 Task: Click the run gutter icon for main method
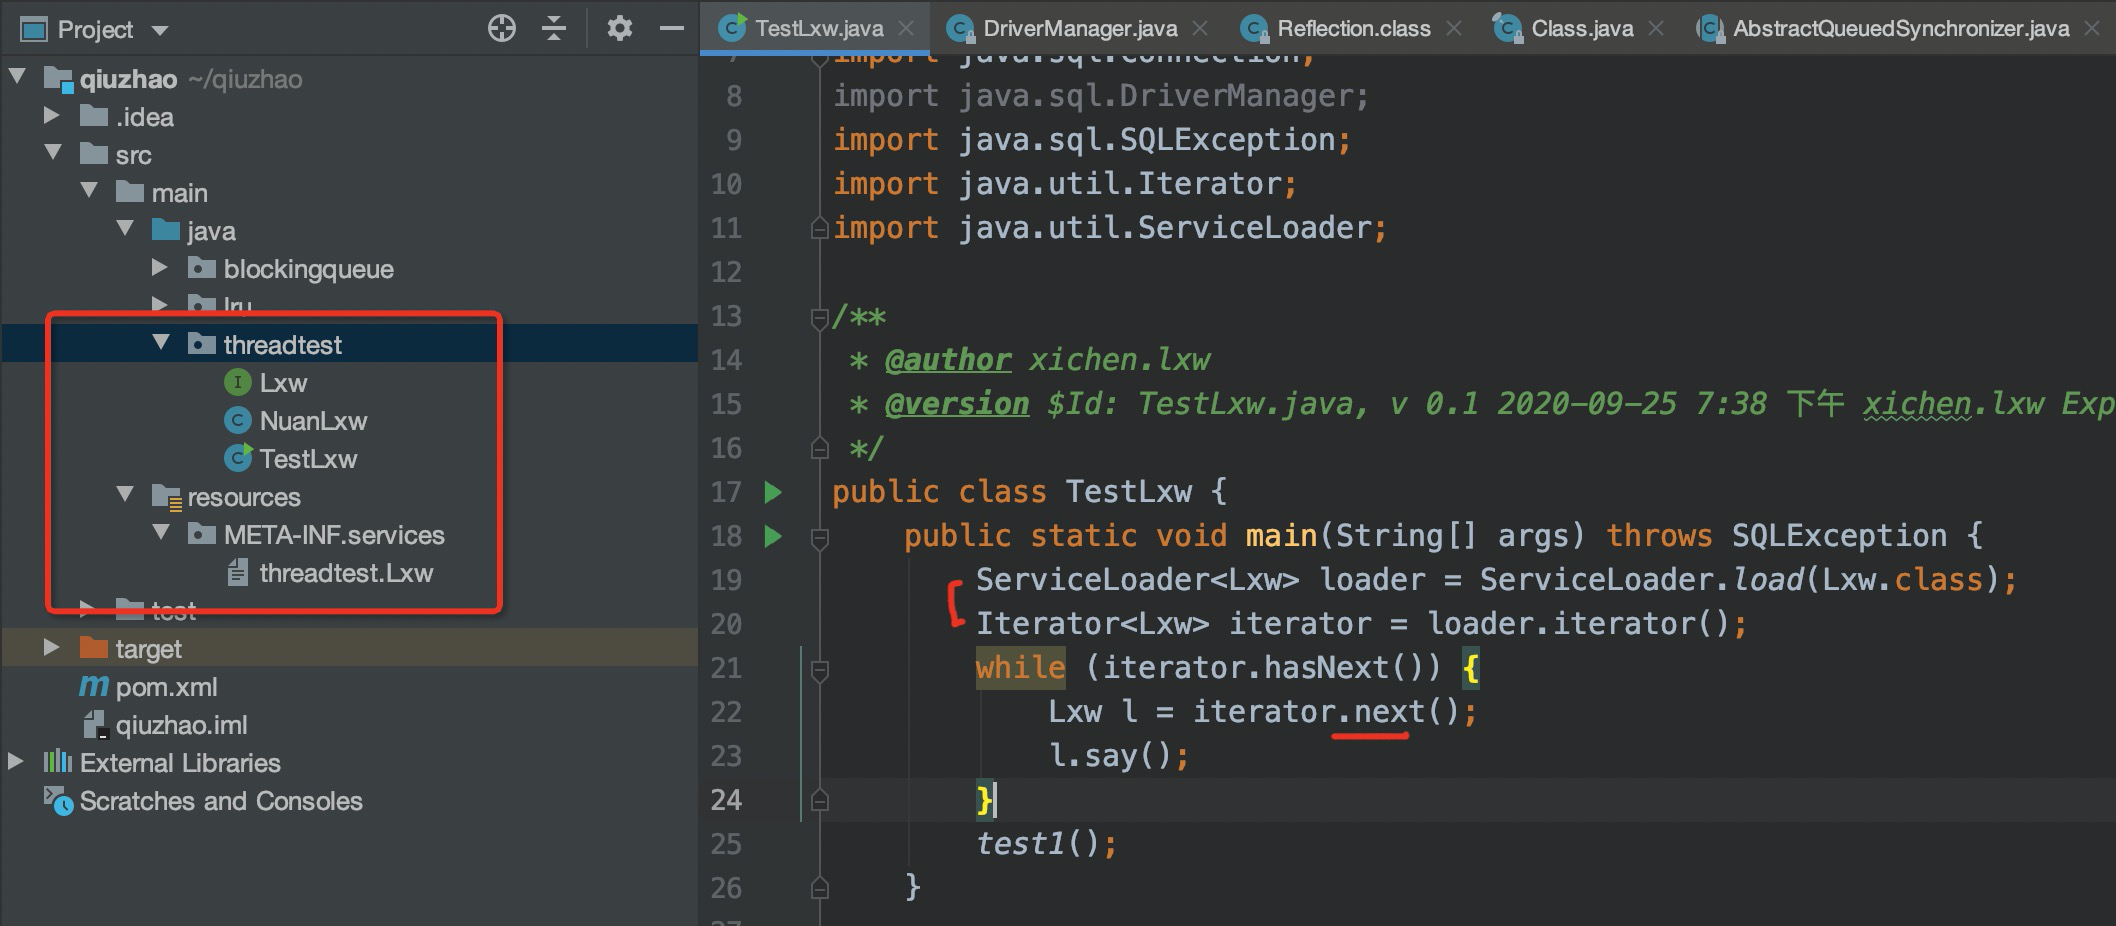pyautogui.click(x=773, y=536)
